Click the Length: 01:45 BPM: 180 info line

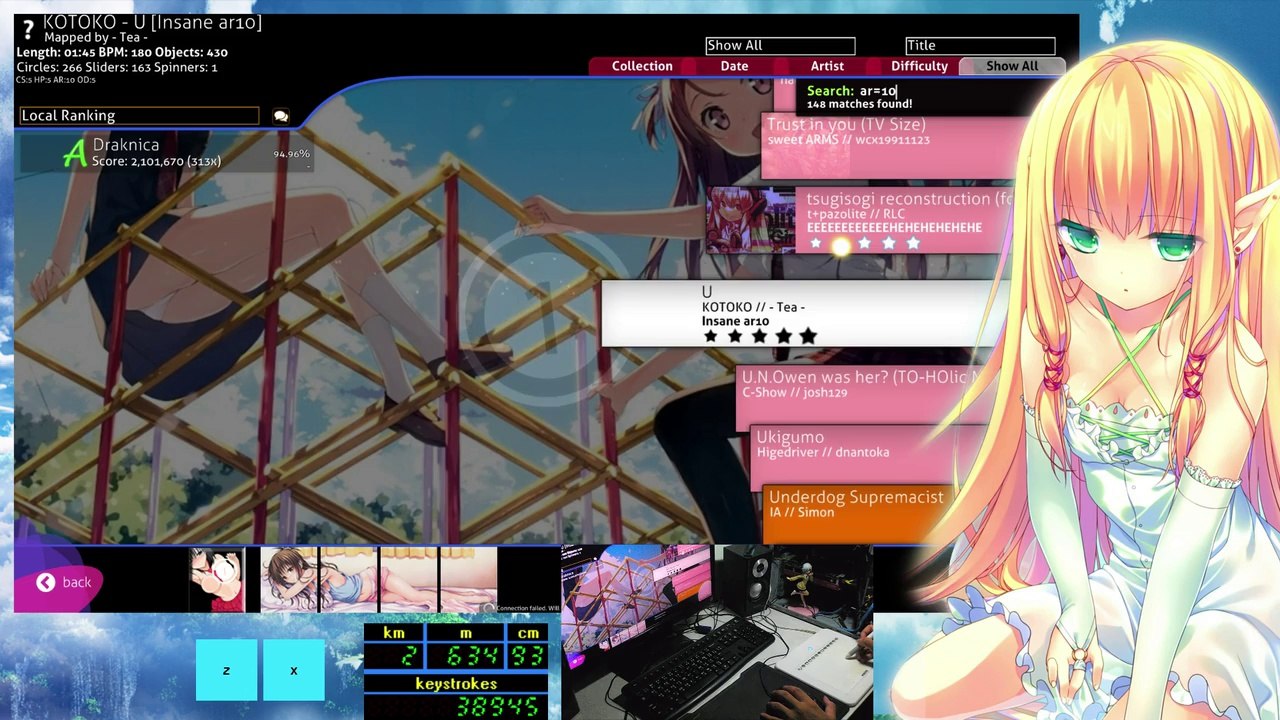(x=122, y=52)
